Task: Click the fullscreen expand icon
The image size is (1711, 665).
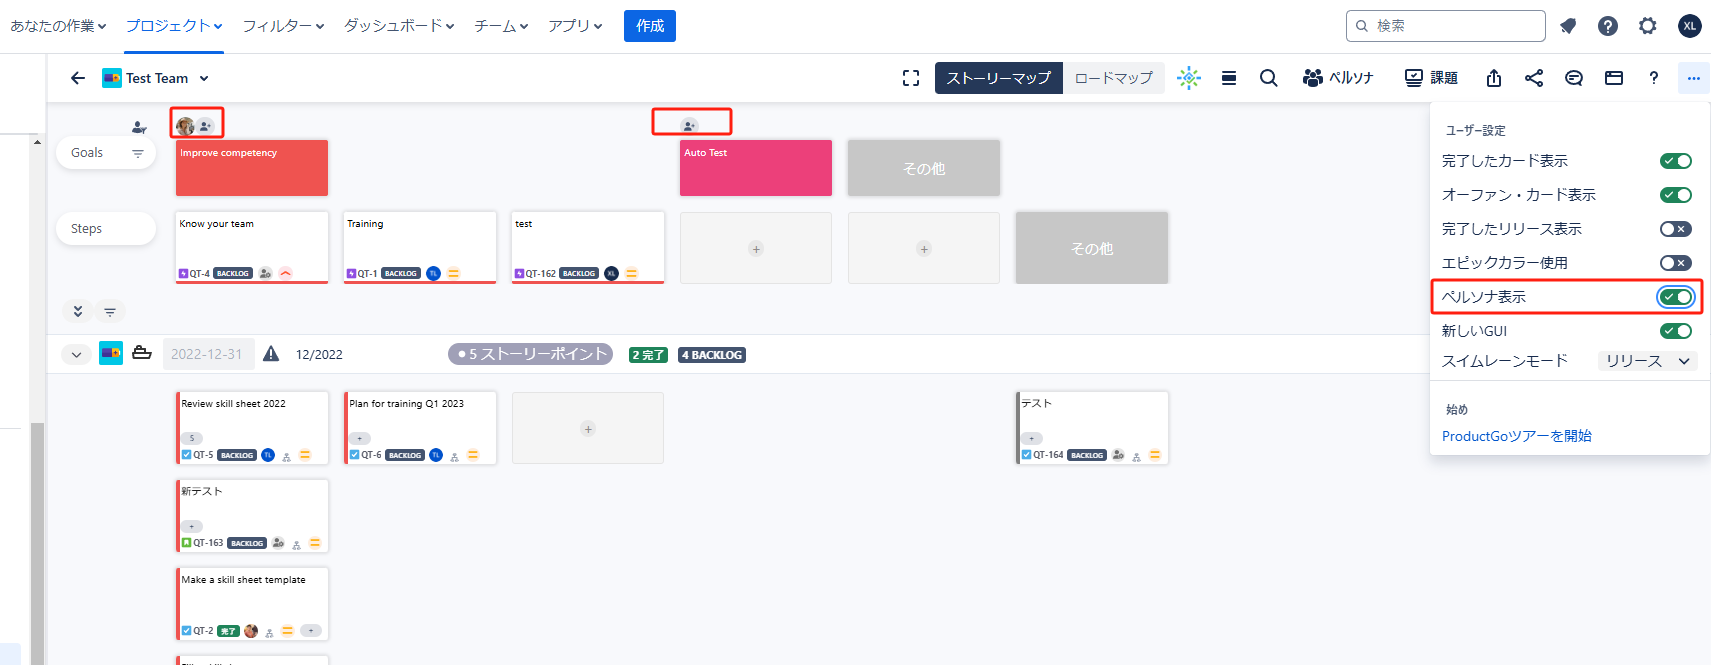Action: [910, 78]
